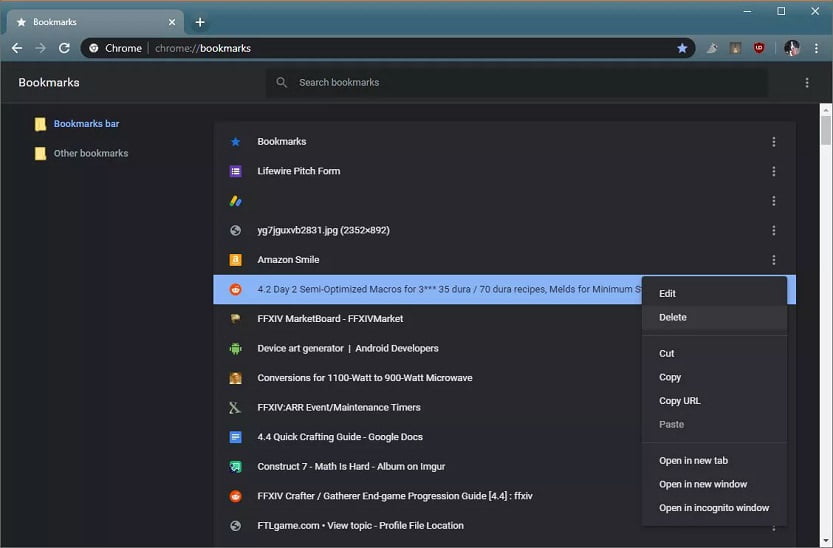Click the scrollbar up arrow
833x548 pixels.
click(x=826, y=110)
